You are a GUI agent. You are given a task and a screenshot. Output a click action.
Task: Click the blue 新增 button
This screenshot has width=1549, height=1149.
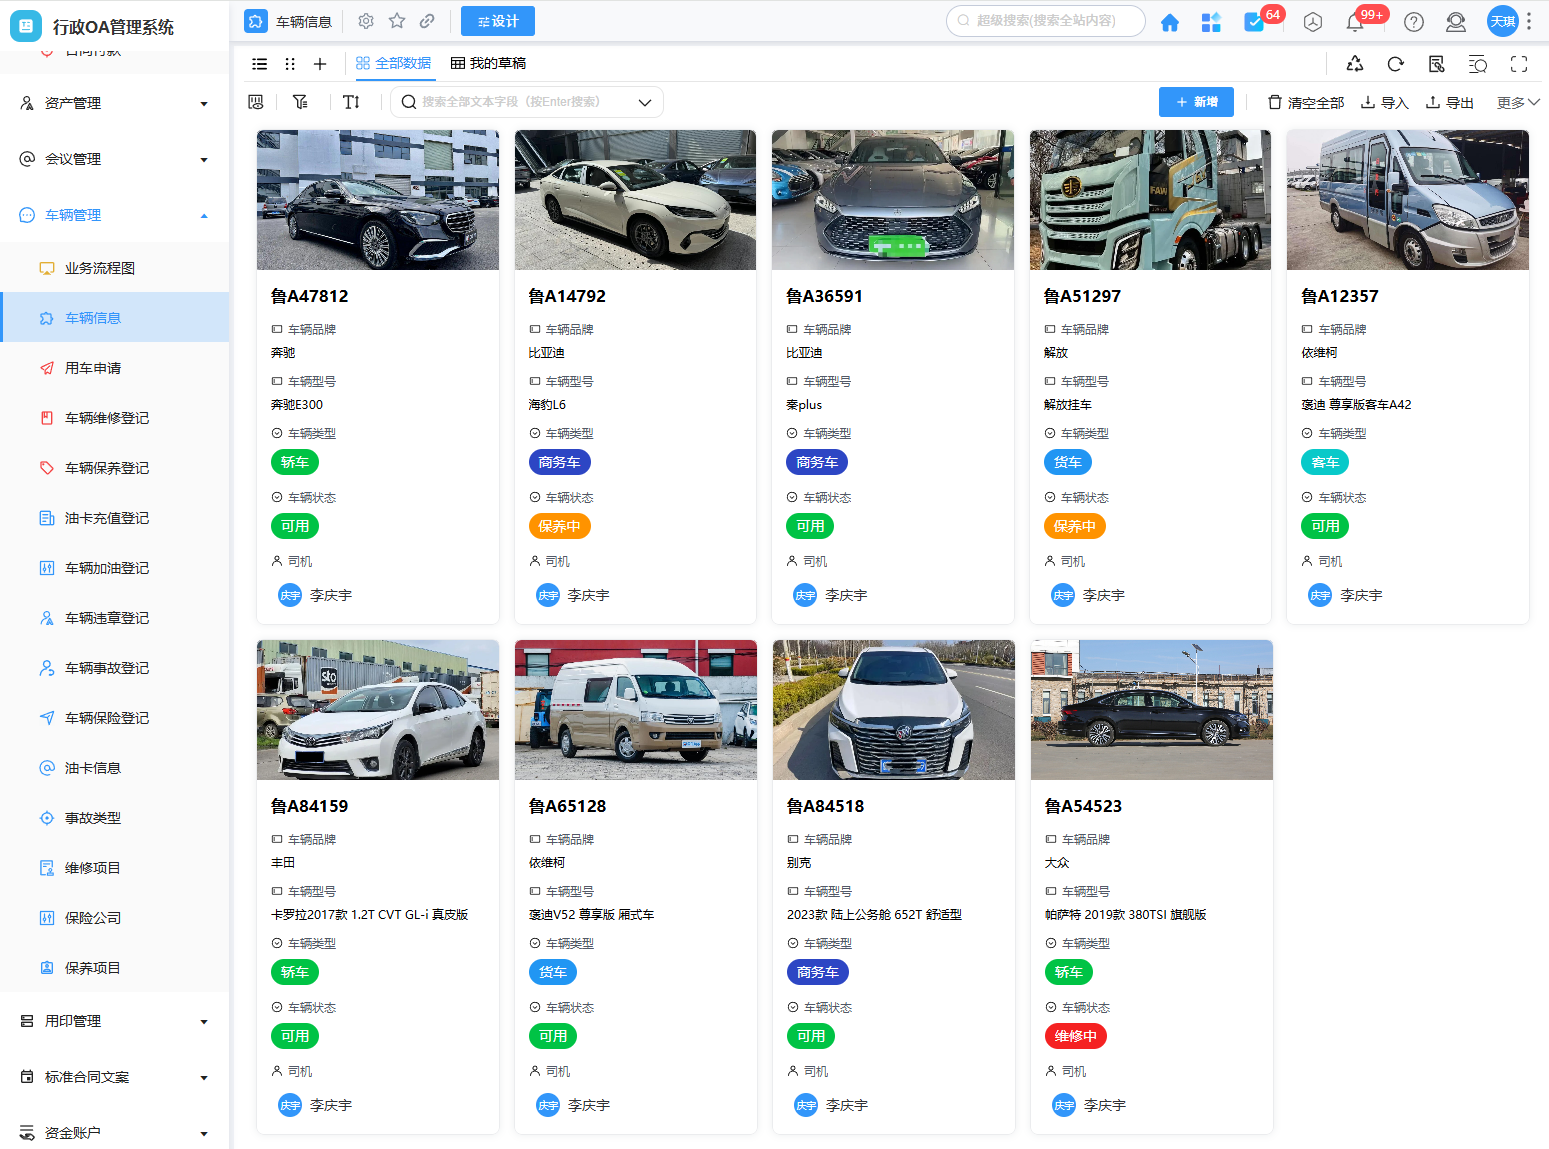1196,102
